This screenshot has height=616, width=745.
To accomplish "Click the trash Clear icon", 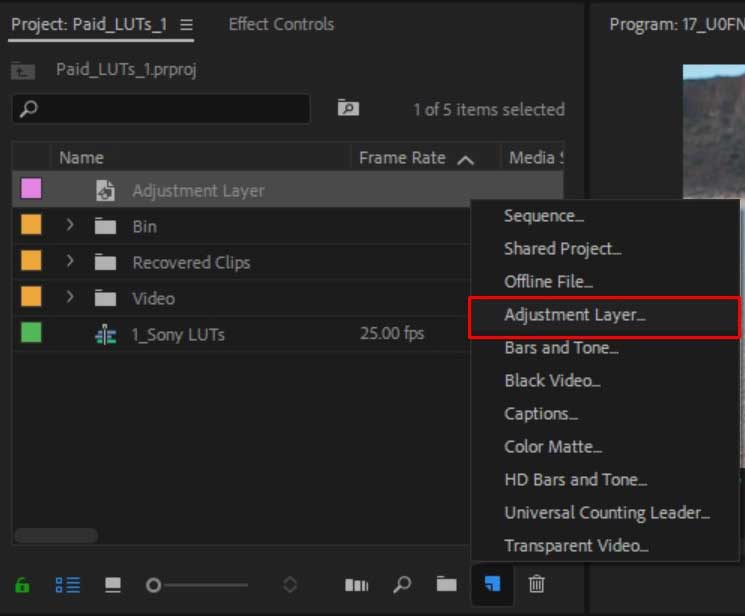I will point(537,584).
